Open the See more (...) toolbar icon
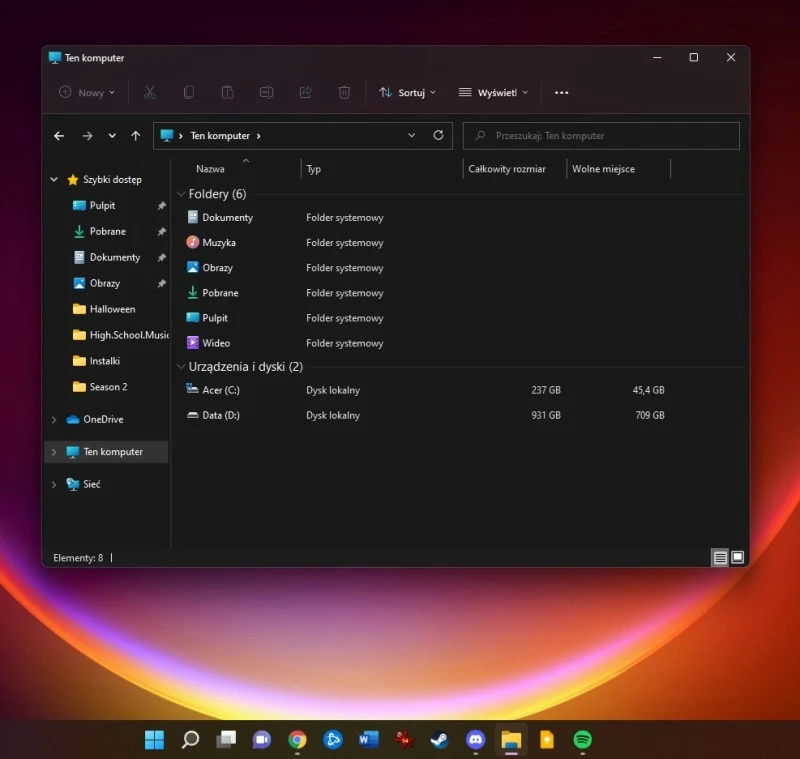 point(561,92)
